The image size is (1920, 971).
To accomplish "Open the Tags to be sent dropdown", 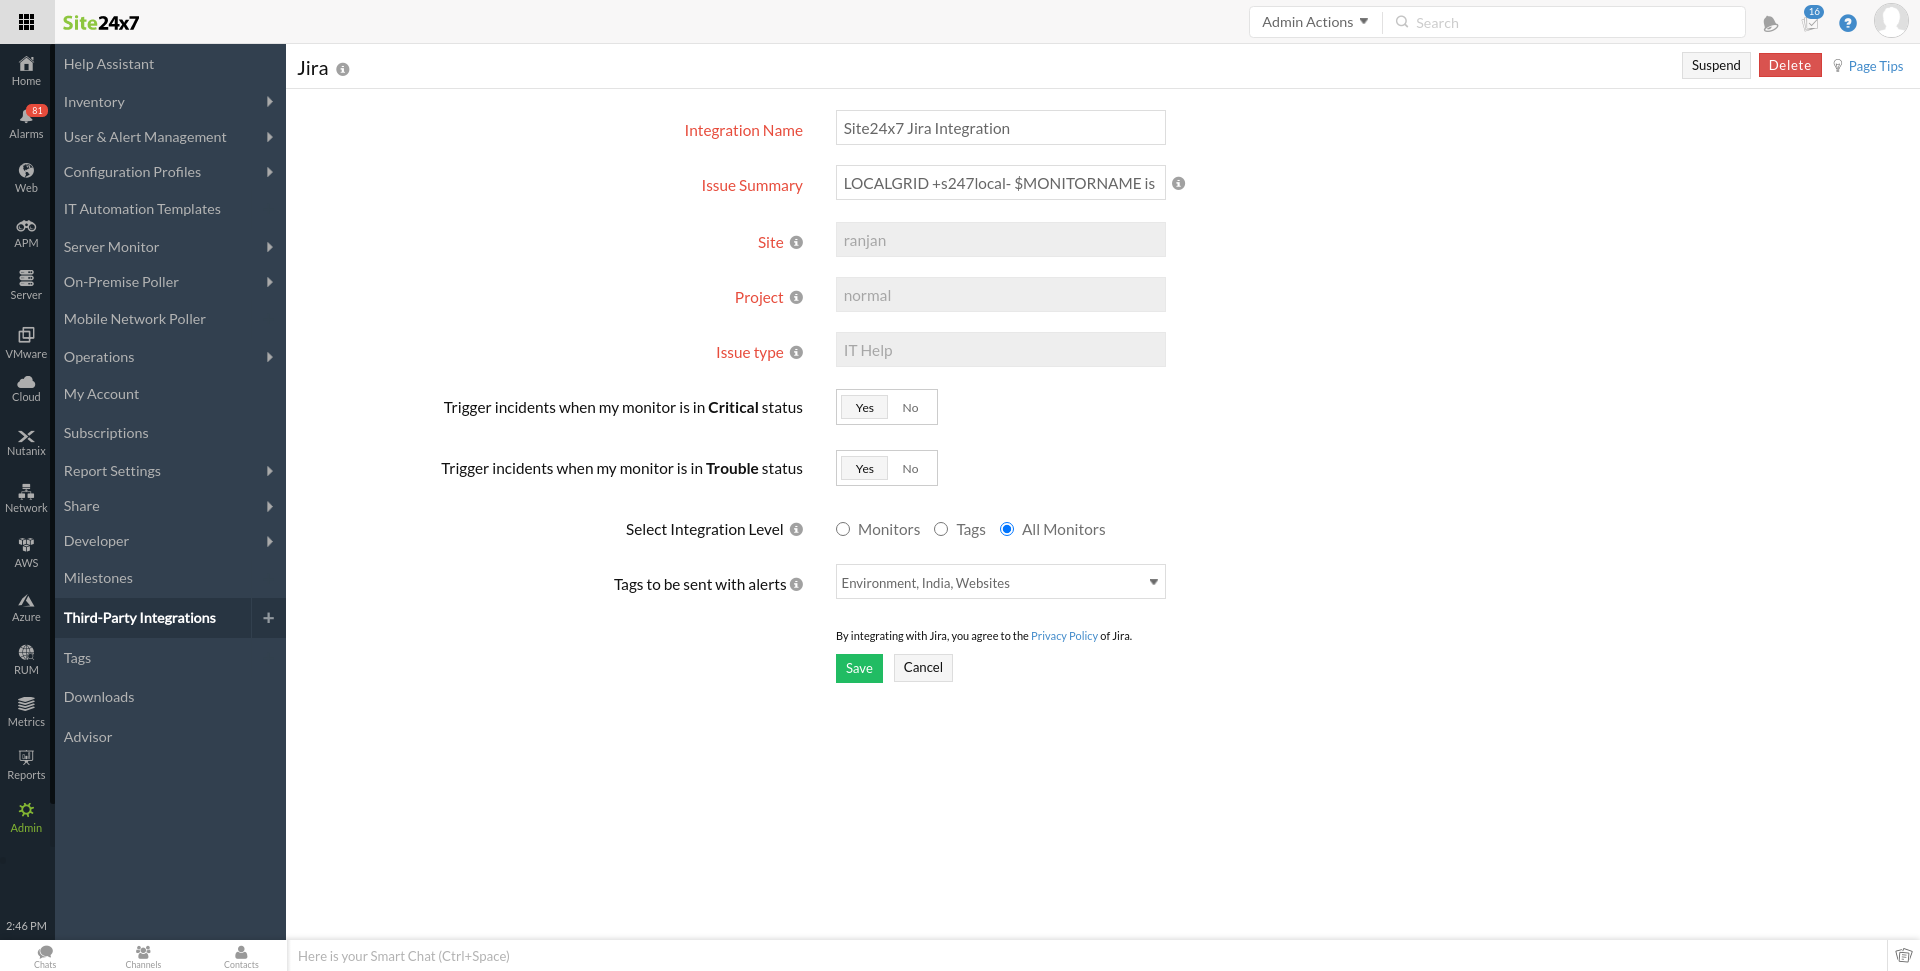I will pos(1000,583).
